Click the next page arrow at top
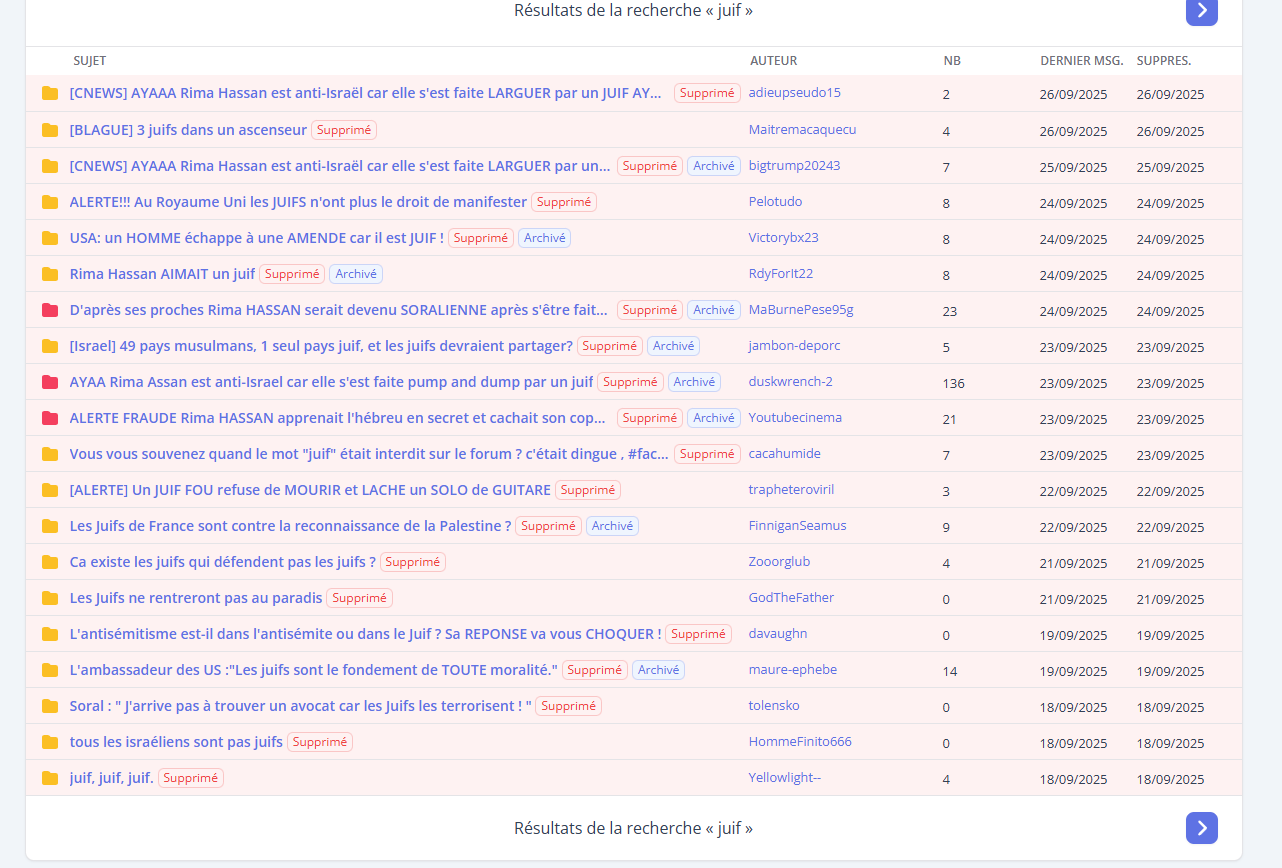Screen dimensions: 1282x868 tap(1201, 11)
